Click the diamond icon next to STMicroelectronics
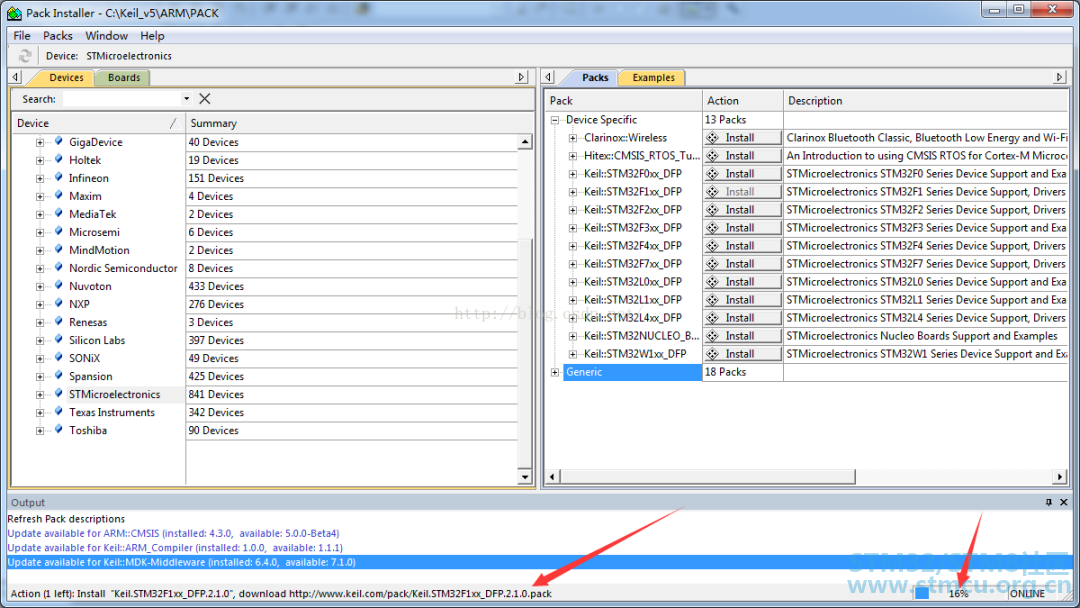The image size is (1080, 608). click(x=59, y=393)
